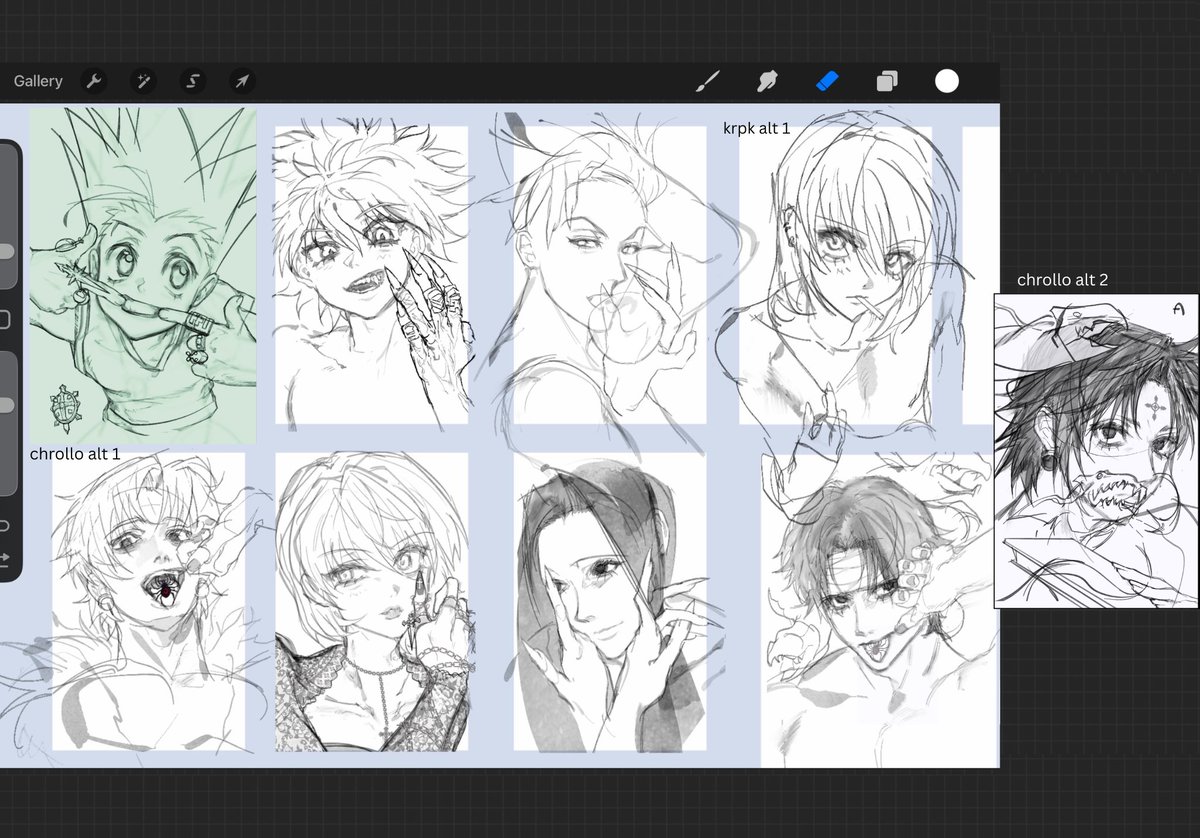Click the brush opacity slider handle
Viewport: 1200px width, 838px height.
pos(6,405)
